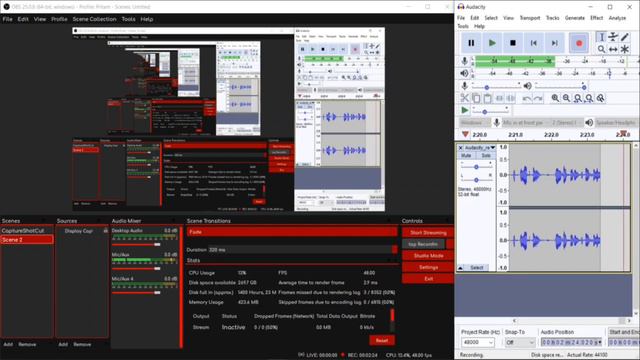Open the audio host dropdown in Audacity
The width and height of the screenshot is (640, 360).
tap(475, 122)
